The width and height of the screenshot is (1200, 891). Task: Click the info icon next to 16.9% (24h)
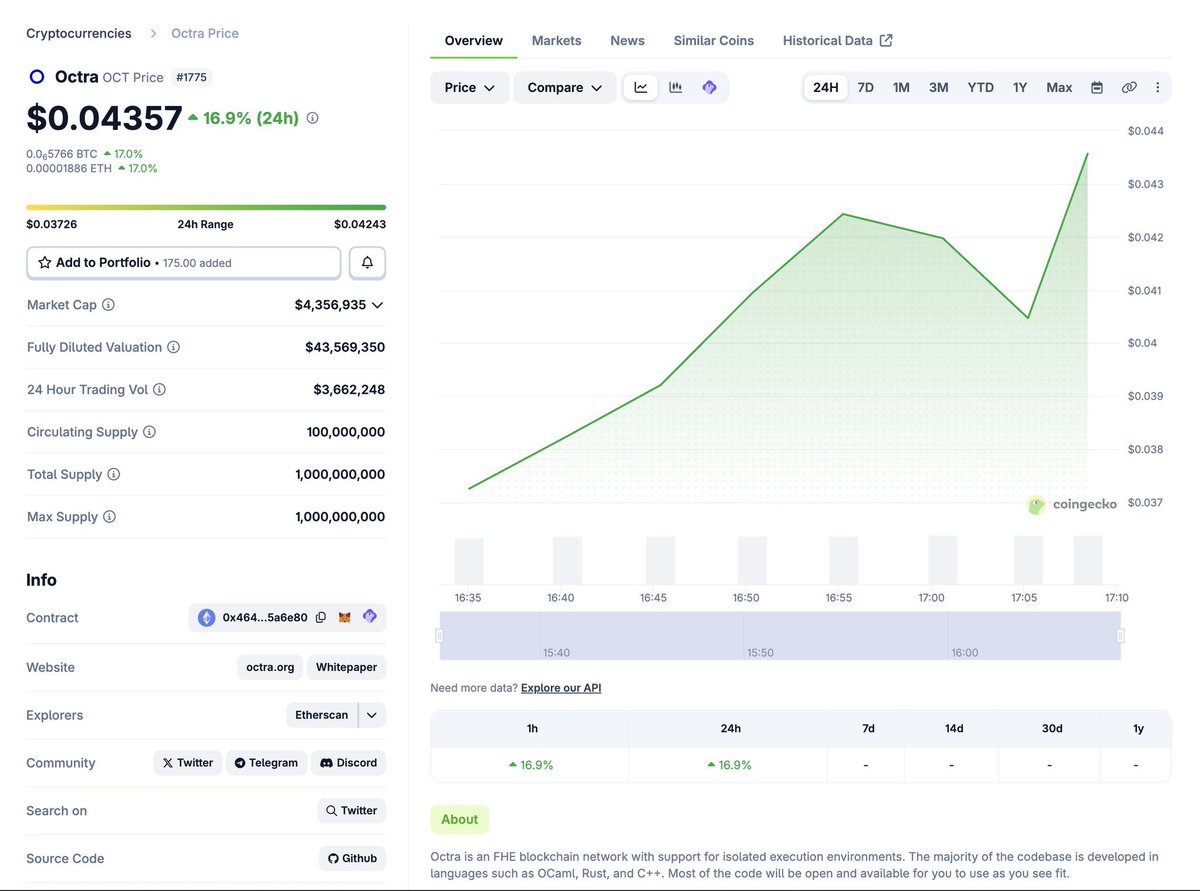click(x=312, y=118)
